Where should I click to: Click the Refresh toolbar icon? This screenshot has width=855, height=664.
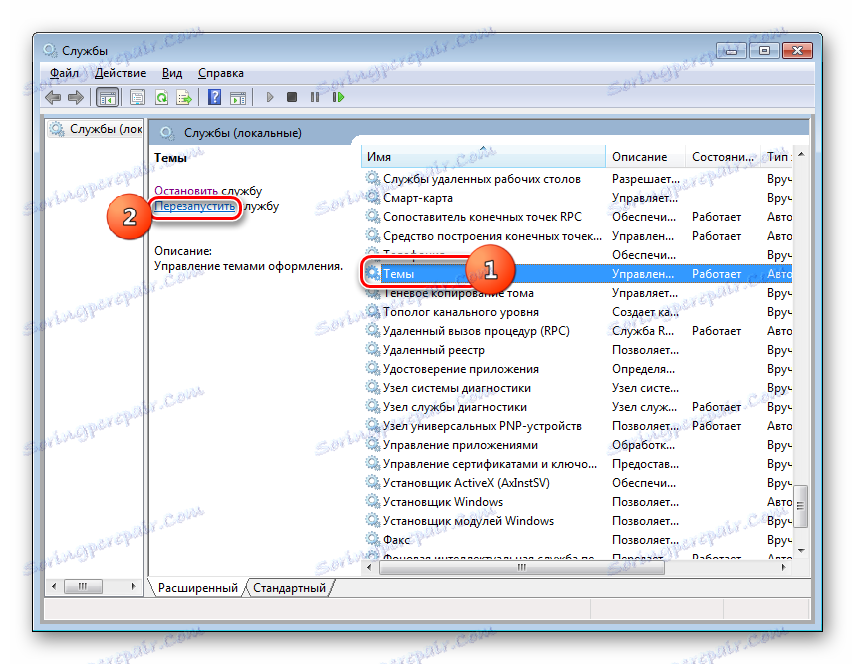point(161,98)
